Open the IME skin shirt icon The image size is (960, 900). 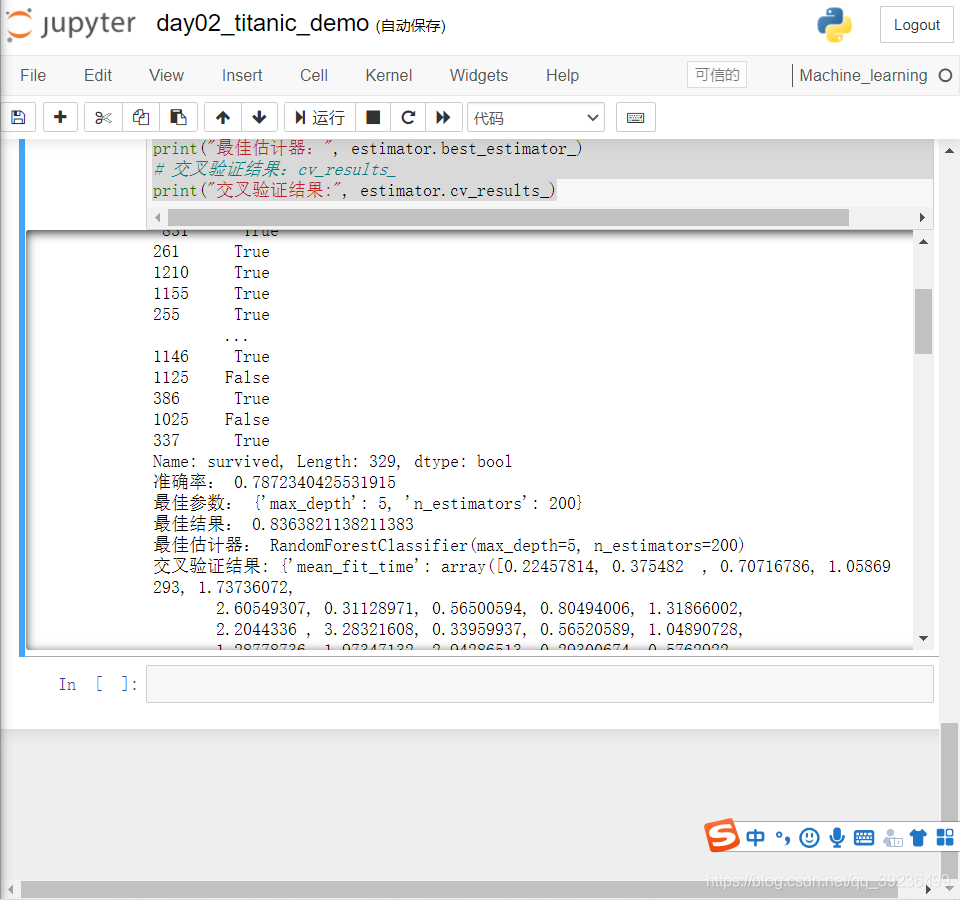(x=918, y=837)
